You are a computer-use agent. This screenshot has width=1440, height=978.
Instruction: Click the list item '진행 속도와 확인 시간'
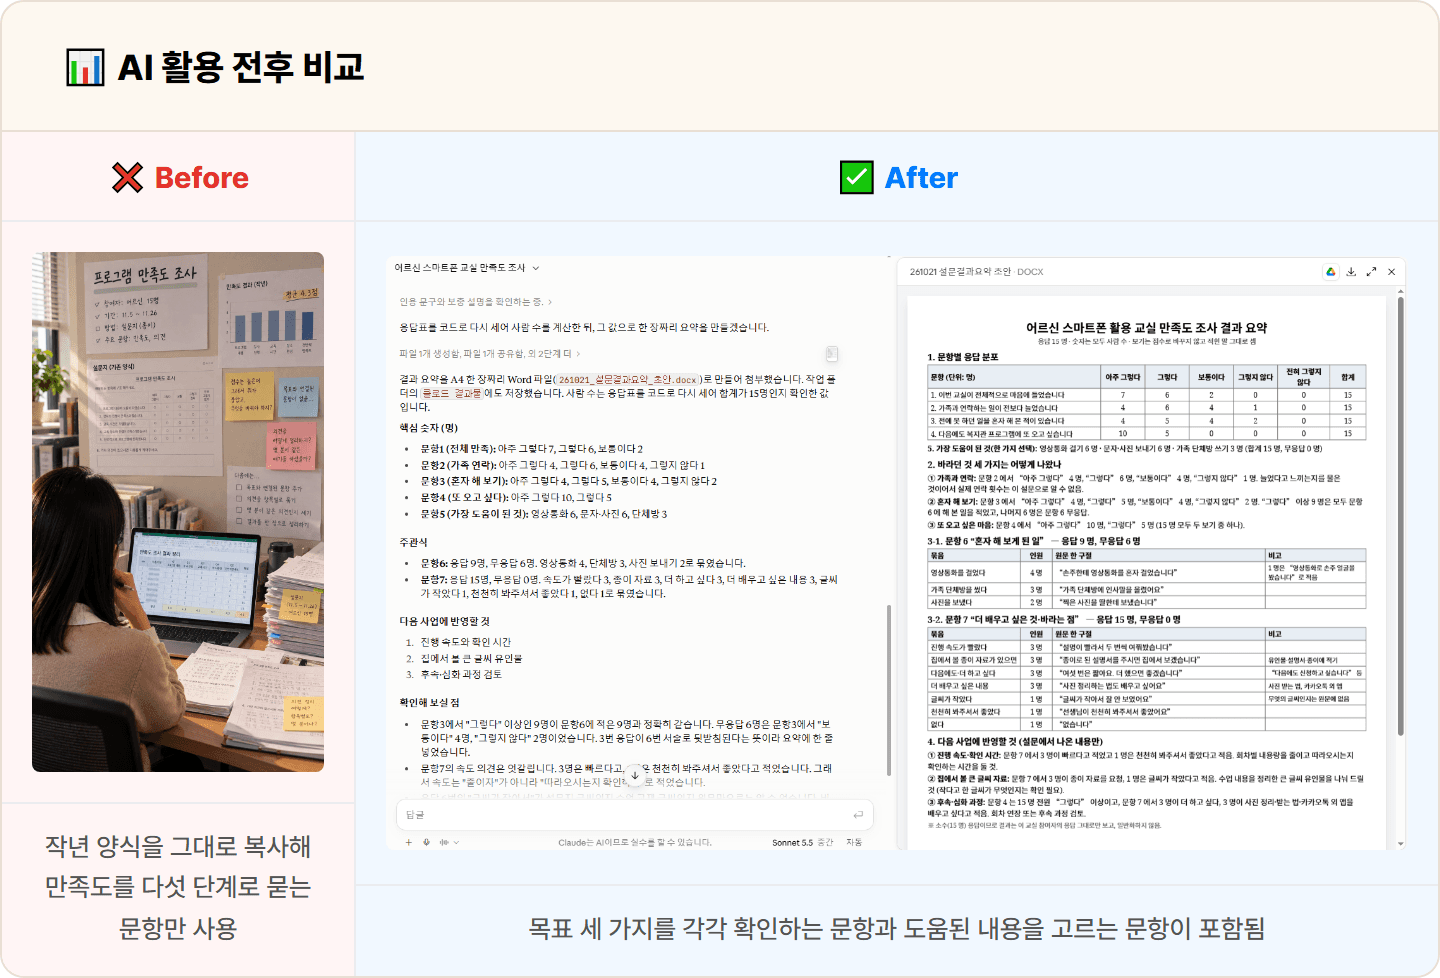click(466, 643)
